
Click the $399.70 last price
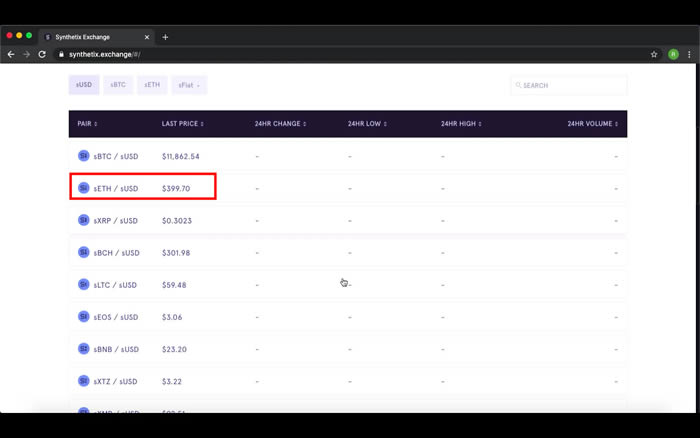pyautogui.click(x=176, y=188)
